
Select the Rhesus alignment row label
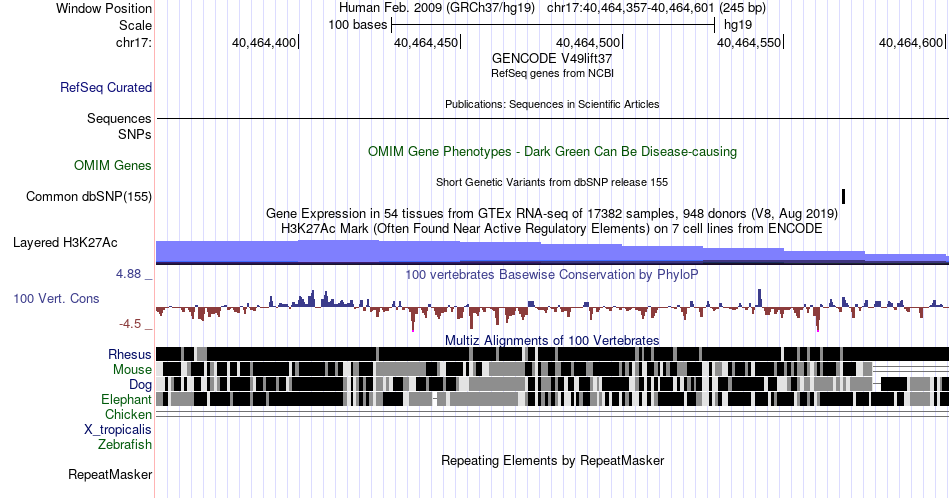click(130, 354)
